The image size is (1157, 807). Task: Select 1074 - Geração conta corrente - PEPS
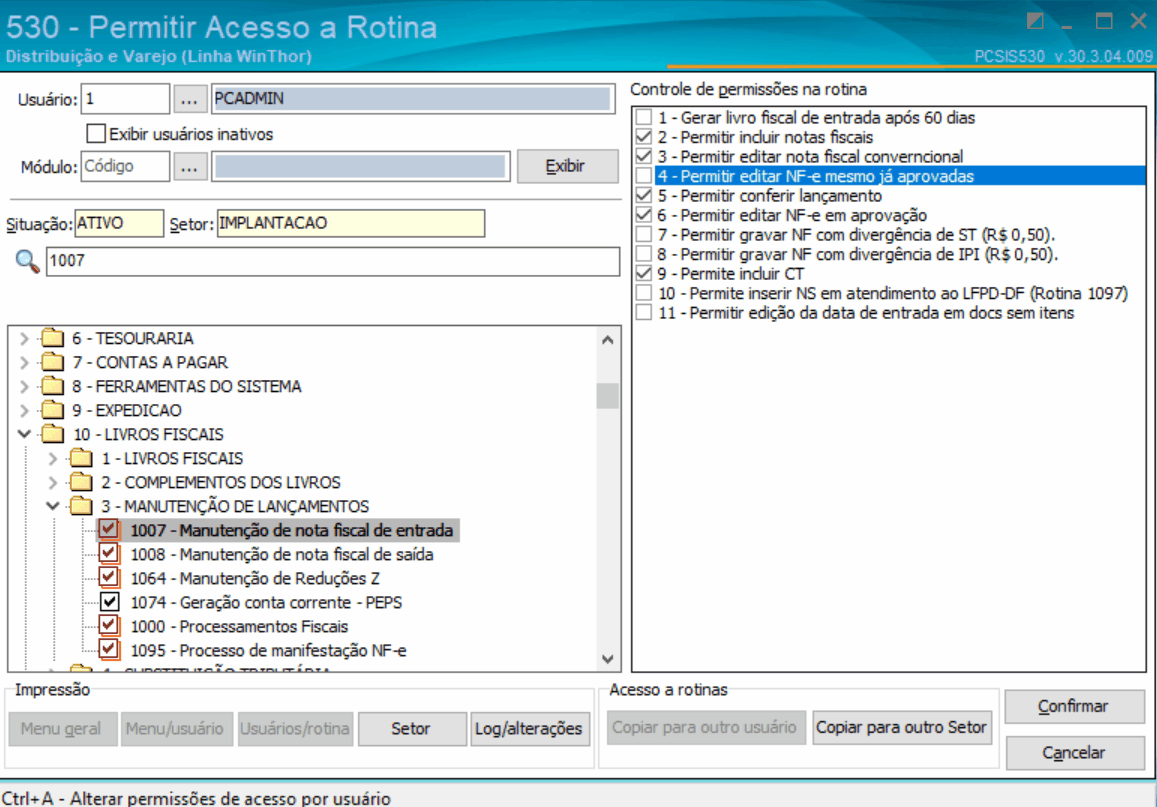266,602
